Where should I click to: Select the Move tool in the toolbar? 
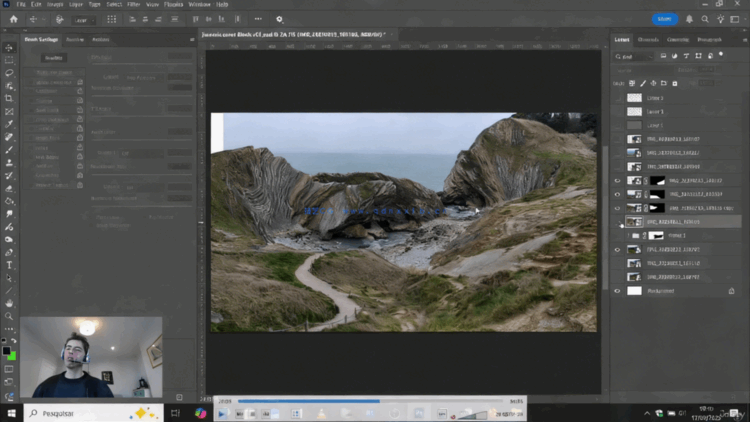9,48
